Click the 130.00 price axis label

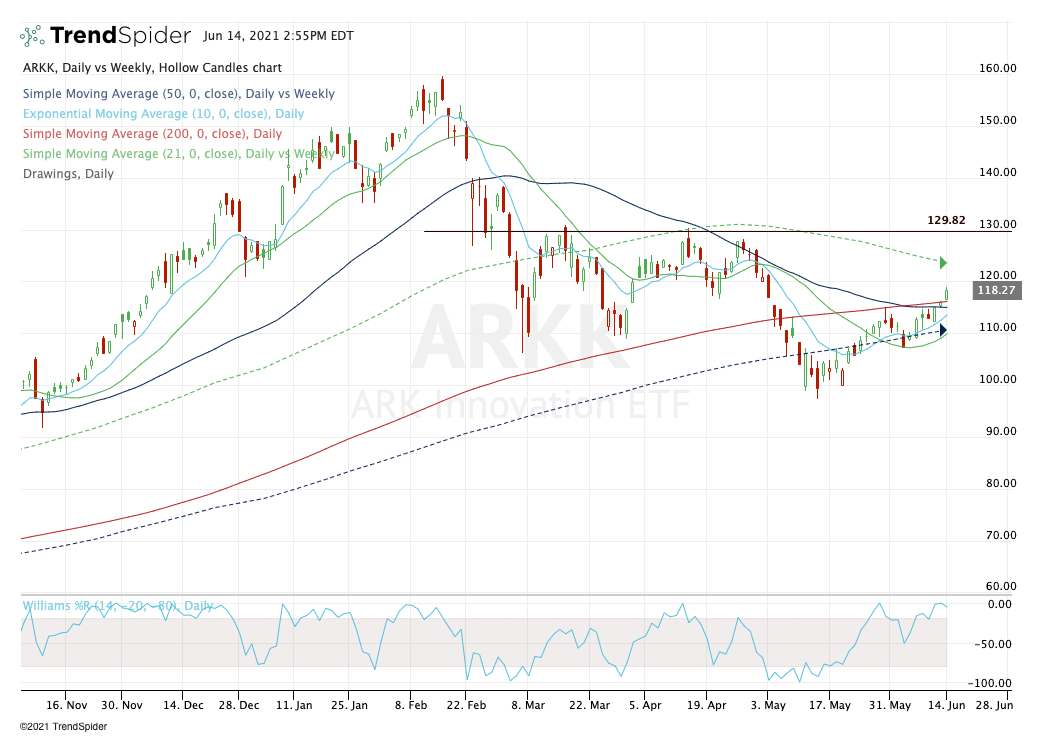tap(997, 225)
